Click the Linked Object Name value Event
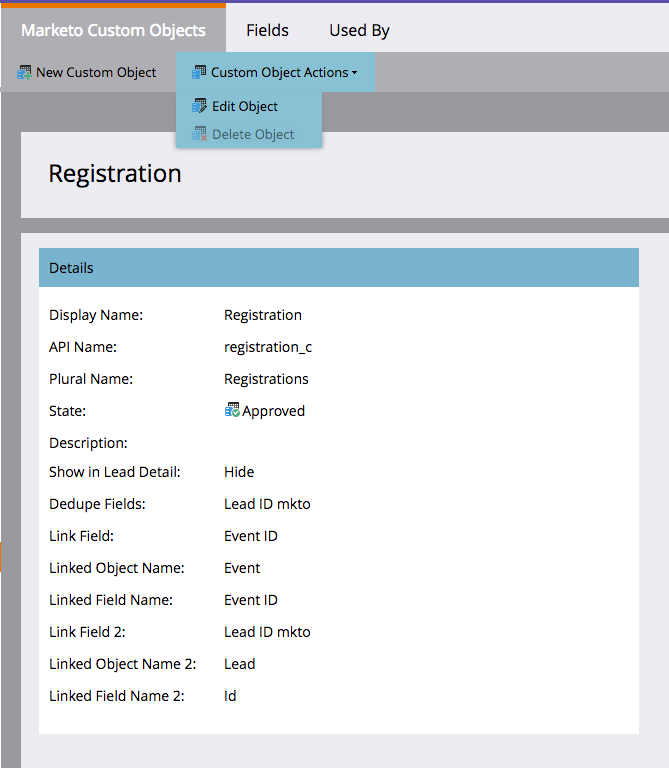The width and height of the screenshot is (669, 768). coord(242,568)
